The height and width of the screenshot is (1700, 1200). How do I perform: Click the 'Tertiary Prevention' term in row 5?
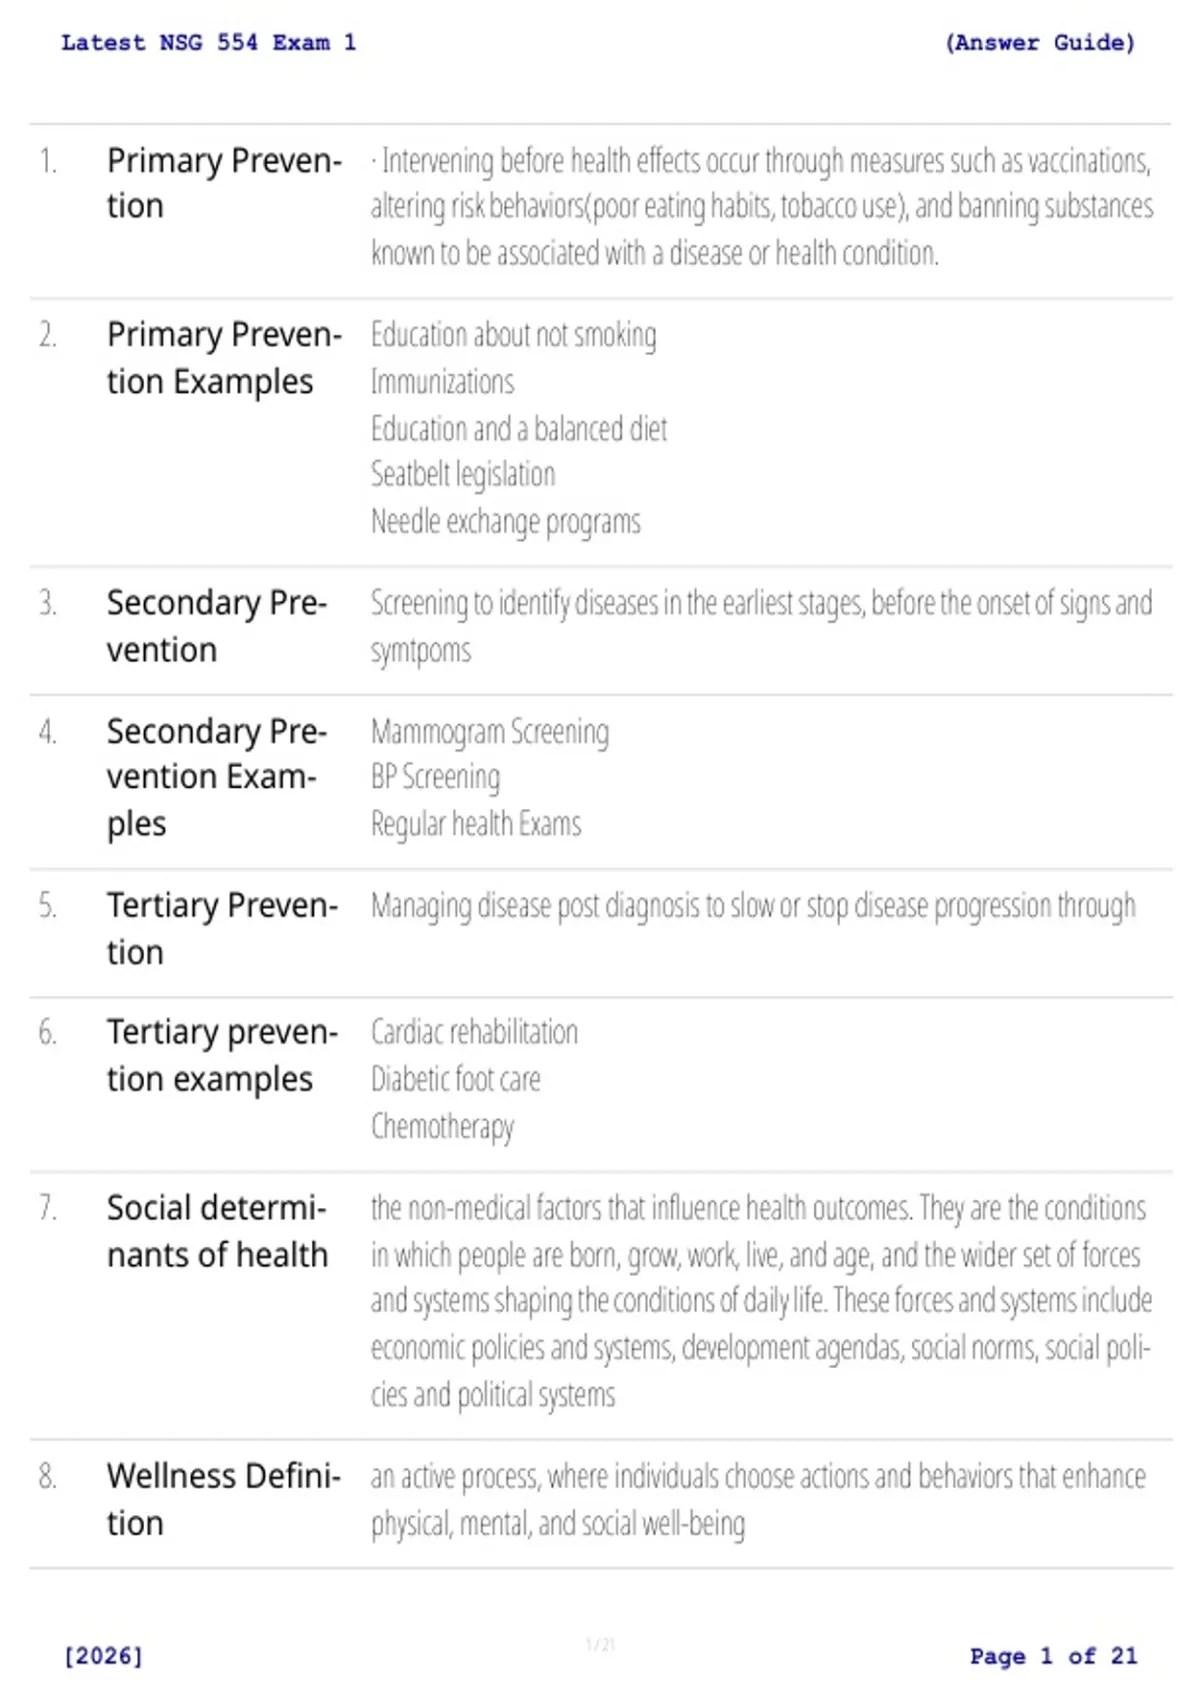coord(223,928)
